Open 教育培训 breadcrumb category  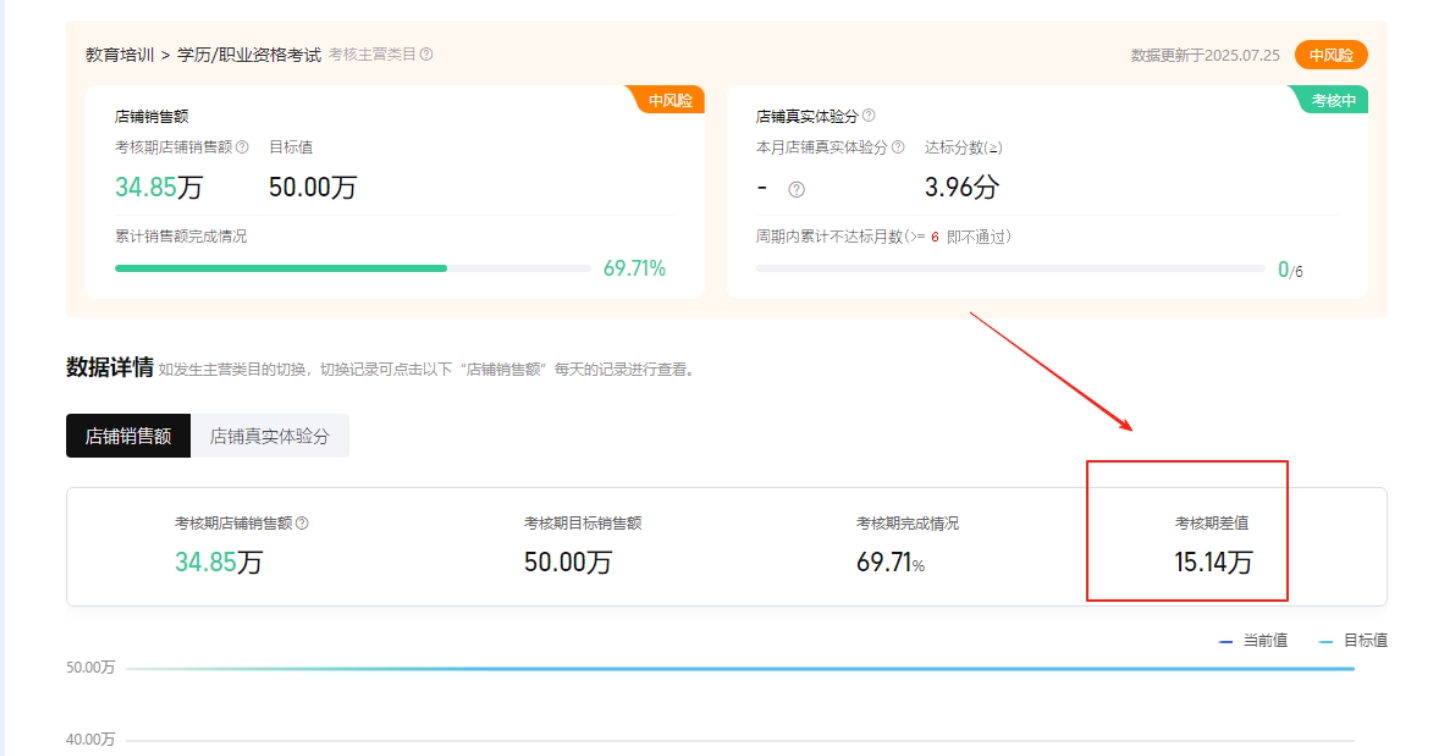click(119, 55)
